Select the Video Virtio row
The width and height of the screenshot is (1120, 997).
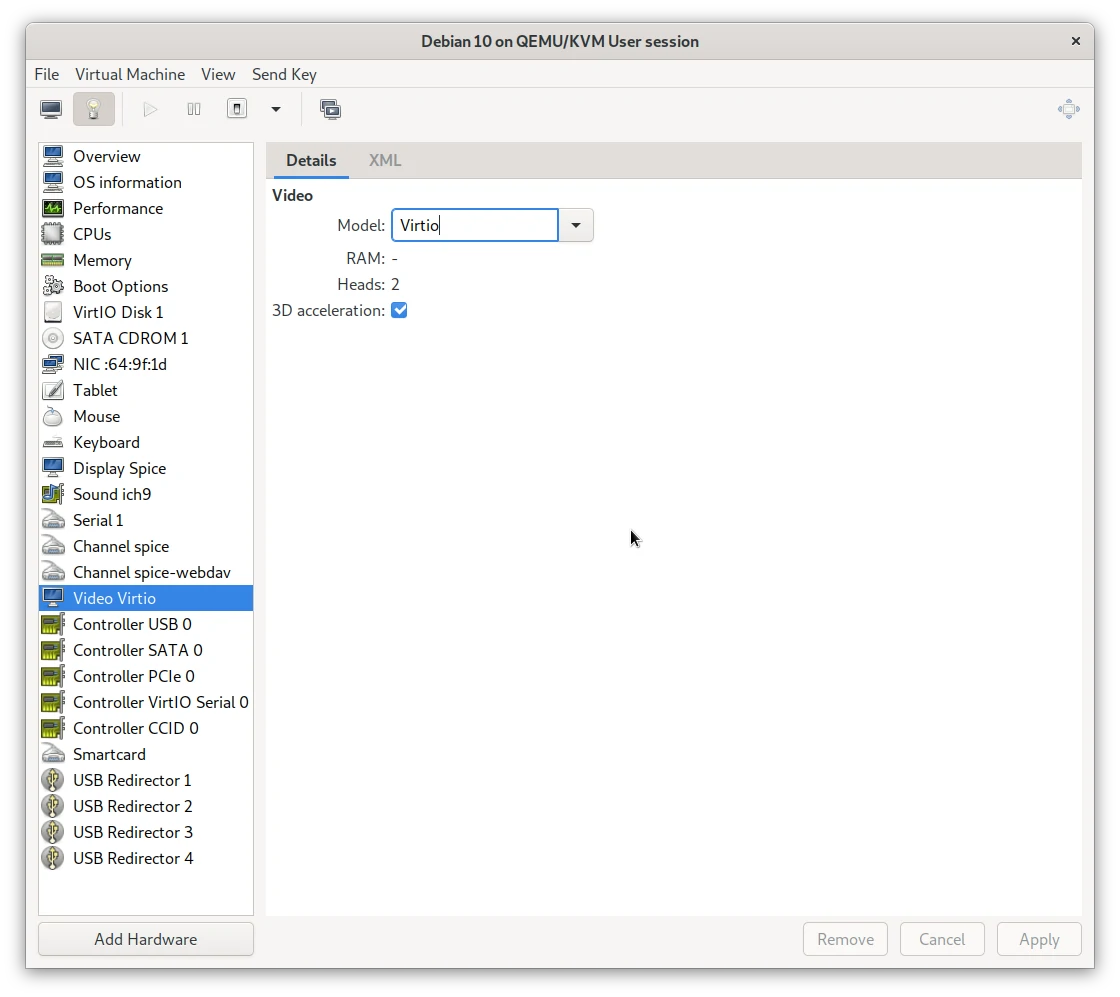coord(146,598)
